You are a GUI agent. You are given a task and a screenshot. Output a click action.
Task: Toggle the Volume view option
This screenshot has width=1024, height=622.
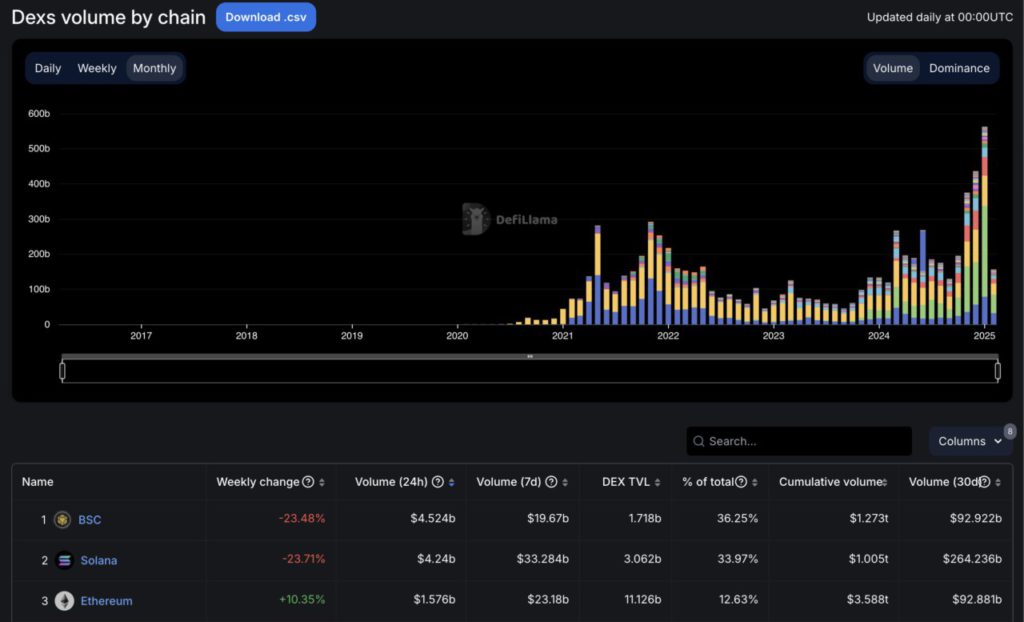(892, 68)
